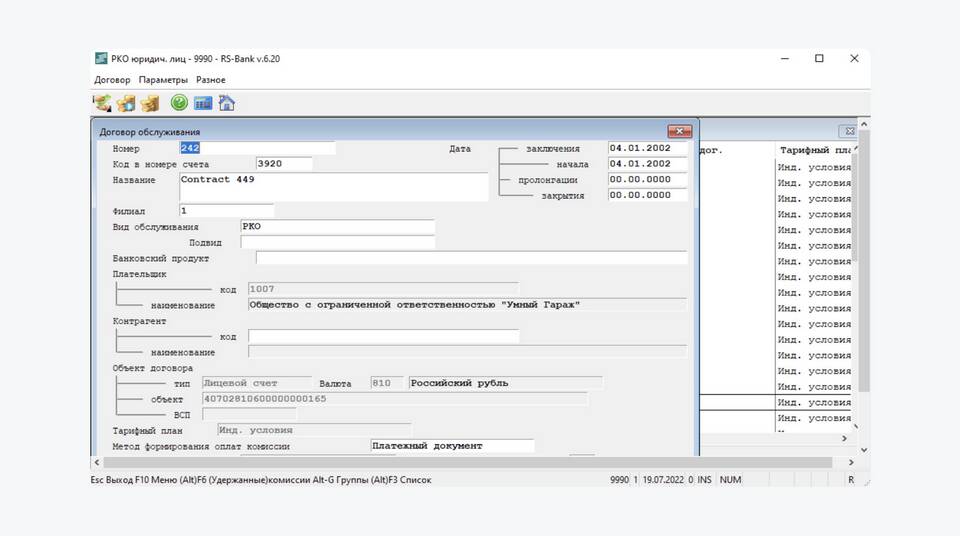The image size is (960, 536).
Task: Open the Договор menu
Action: (112, 80)
